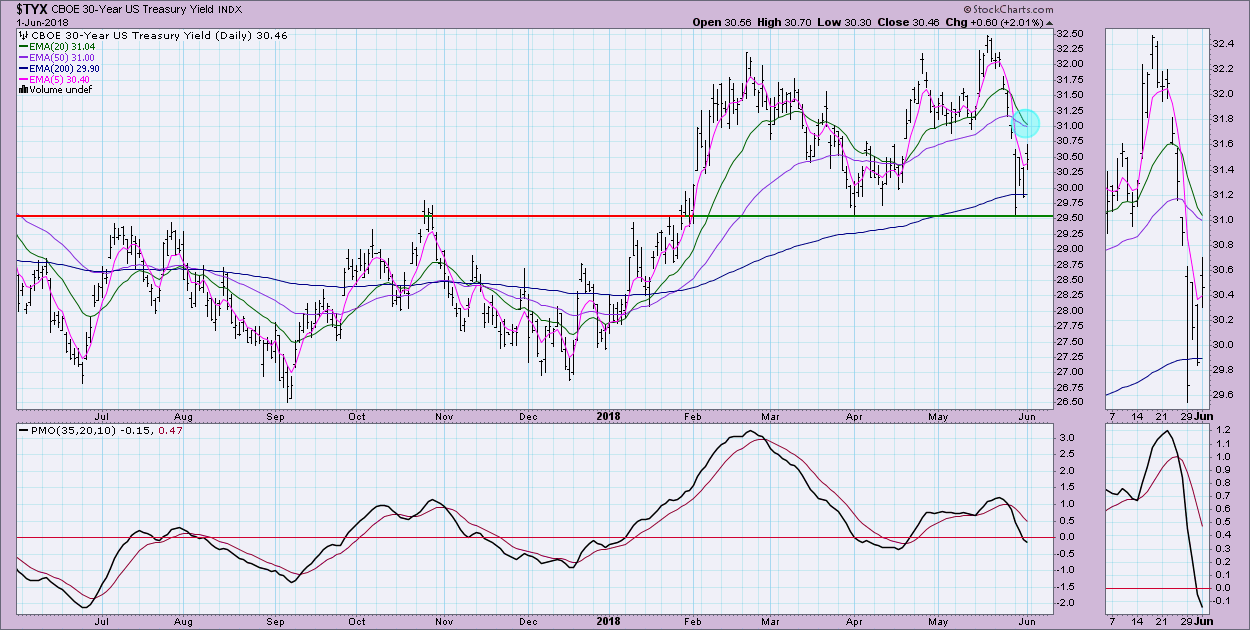The height and width of the screenshot is (630, 1250).
Task: Click the 1-Jun-2018 date label
Action: [32, 22]
